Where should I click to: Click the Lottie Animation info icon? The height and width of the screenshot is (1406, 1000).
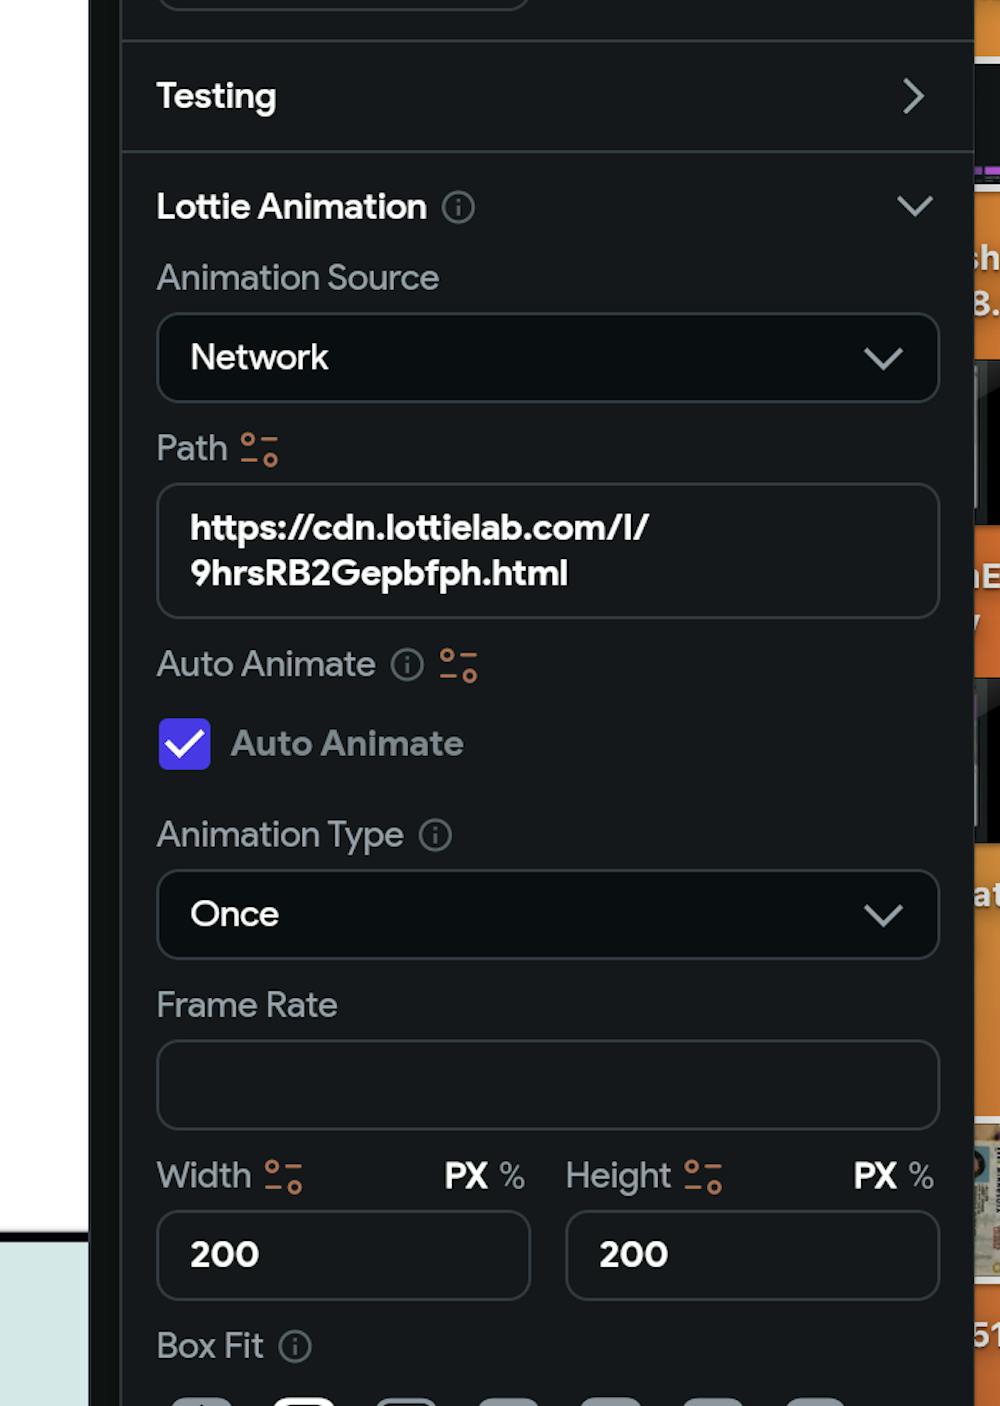458,207
